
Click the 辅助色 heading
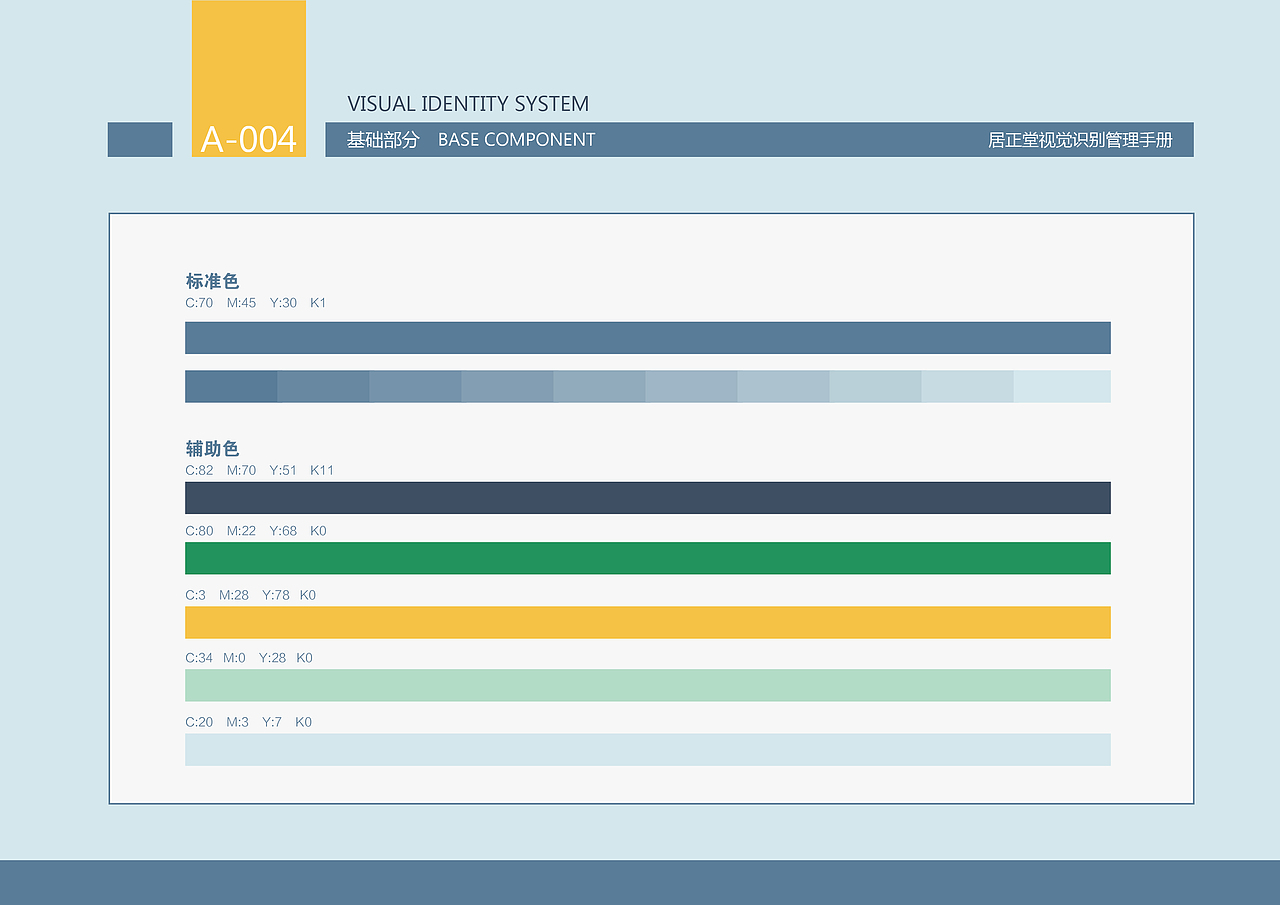[x=212, y=449]
